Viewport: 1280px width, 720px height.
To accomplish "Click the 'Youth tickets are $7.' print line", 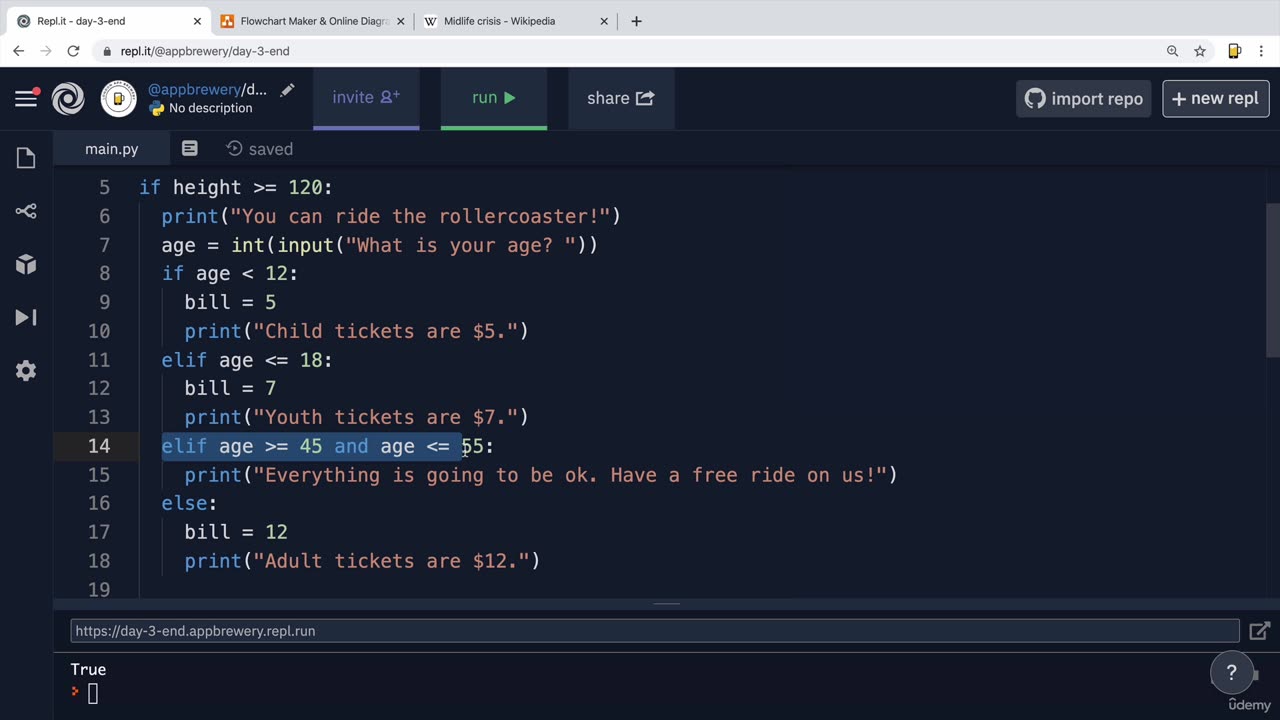I will tap(356, 417).
